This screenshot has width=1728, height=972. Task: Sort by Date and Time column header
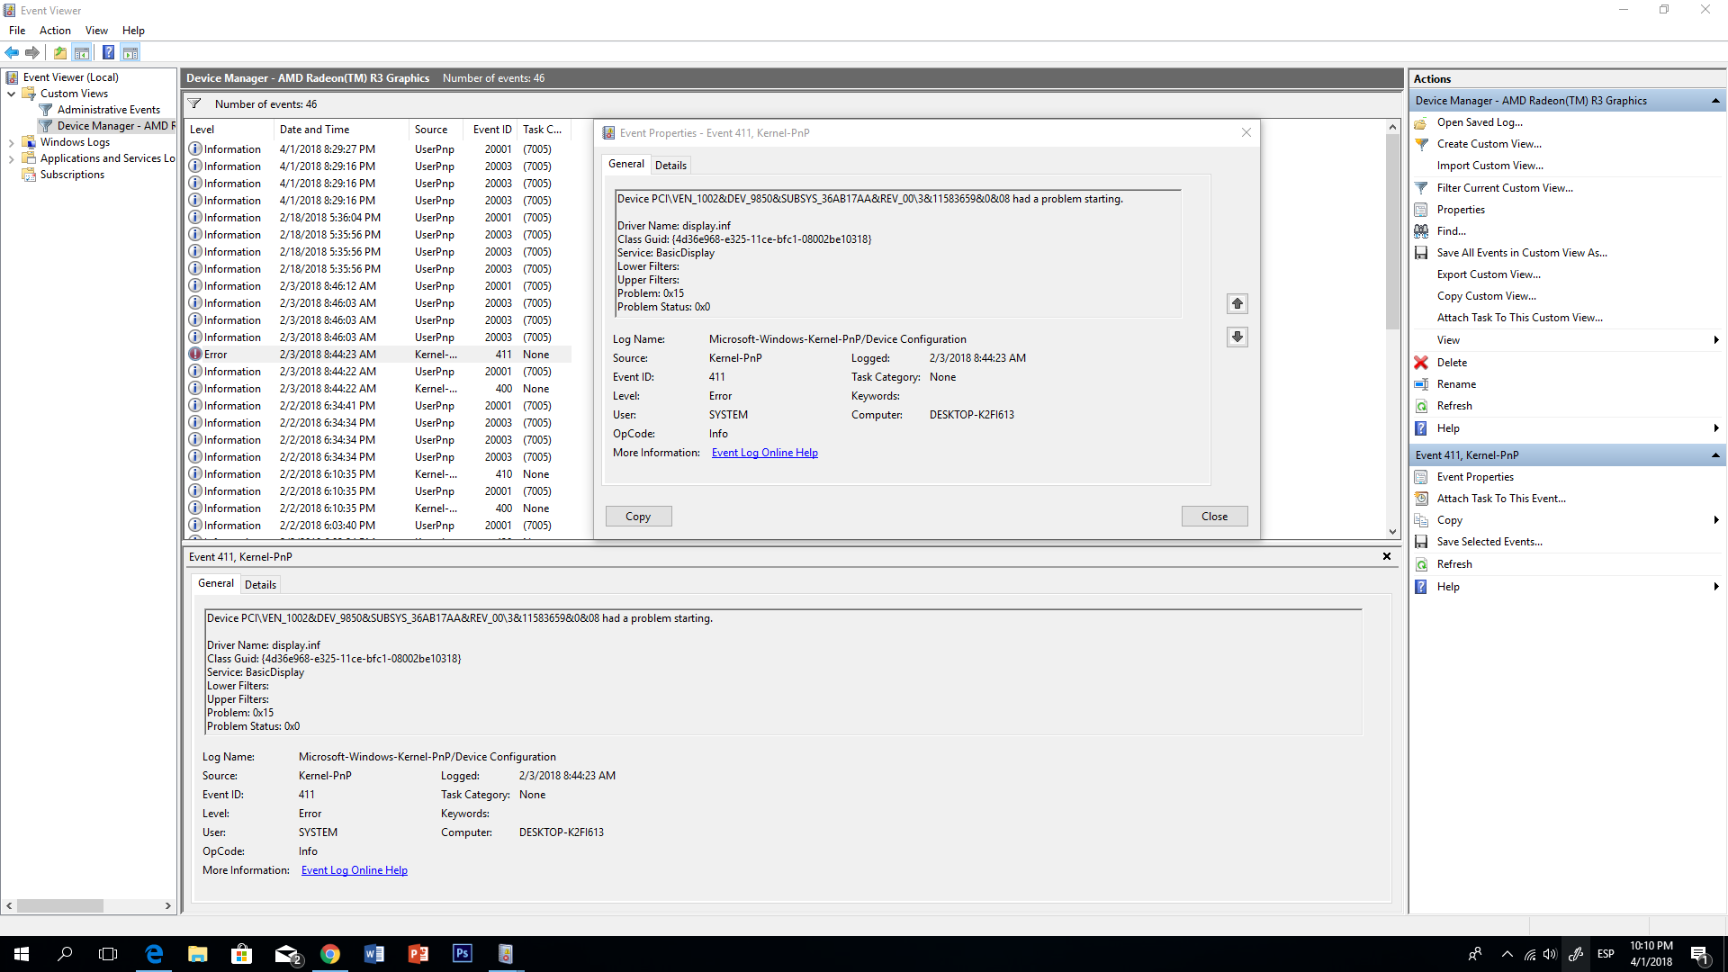(x=340, y=130)
